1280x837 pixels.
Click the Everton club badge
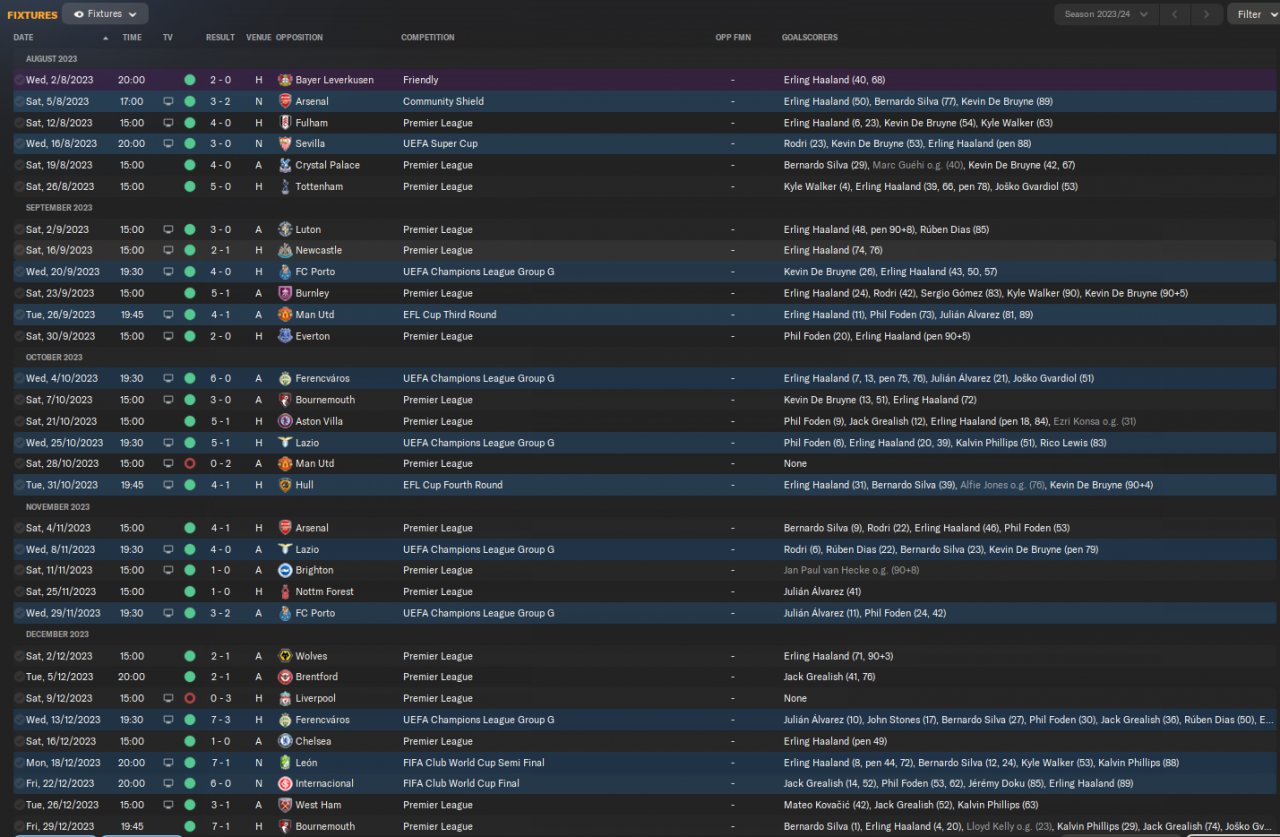285,337
